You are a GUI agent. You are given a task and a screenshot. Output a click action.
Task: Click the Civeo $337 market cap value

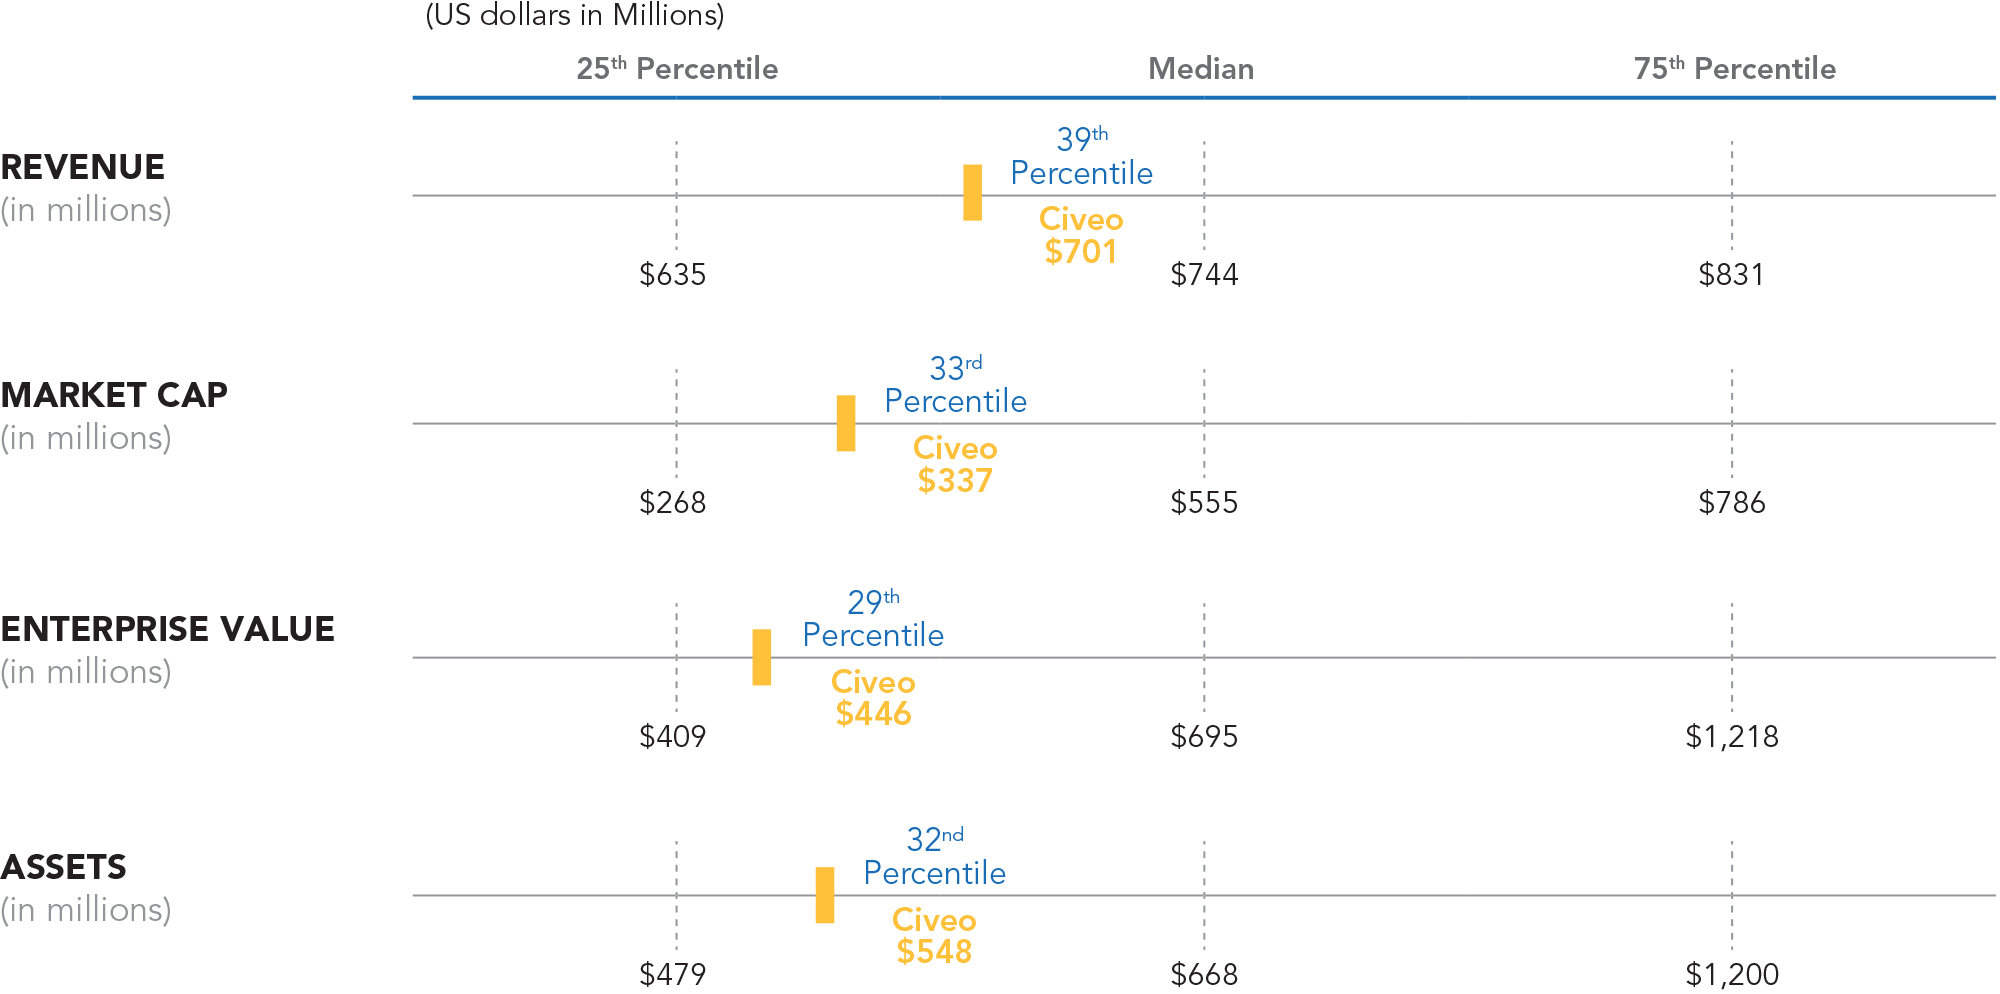pyautogui.click(x=955, y=480)
